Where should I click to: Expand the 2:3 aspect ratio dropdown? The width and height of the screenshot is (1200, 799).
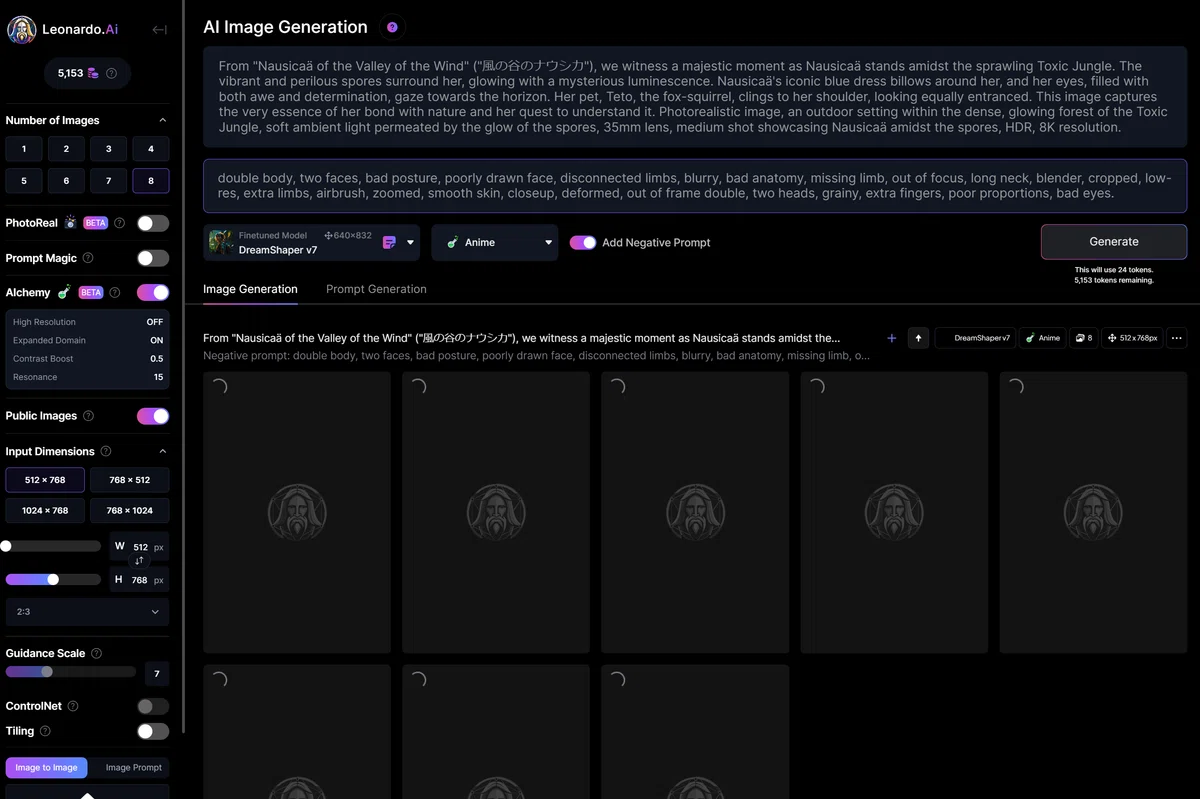[x=88, y=611]
